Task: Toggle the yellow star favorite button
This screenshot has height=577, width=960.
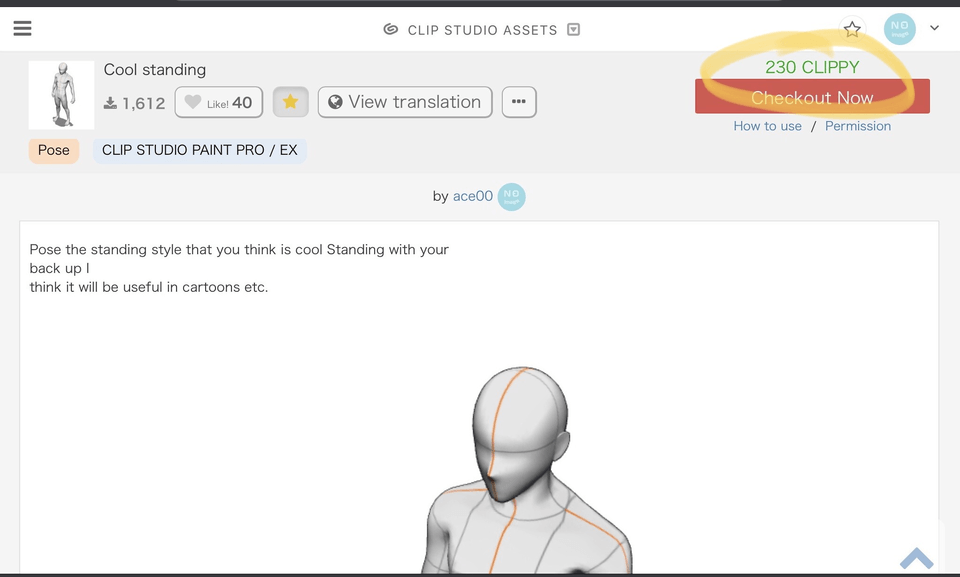Action: pos(290,102)
